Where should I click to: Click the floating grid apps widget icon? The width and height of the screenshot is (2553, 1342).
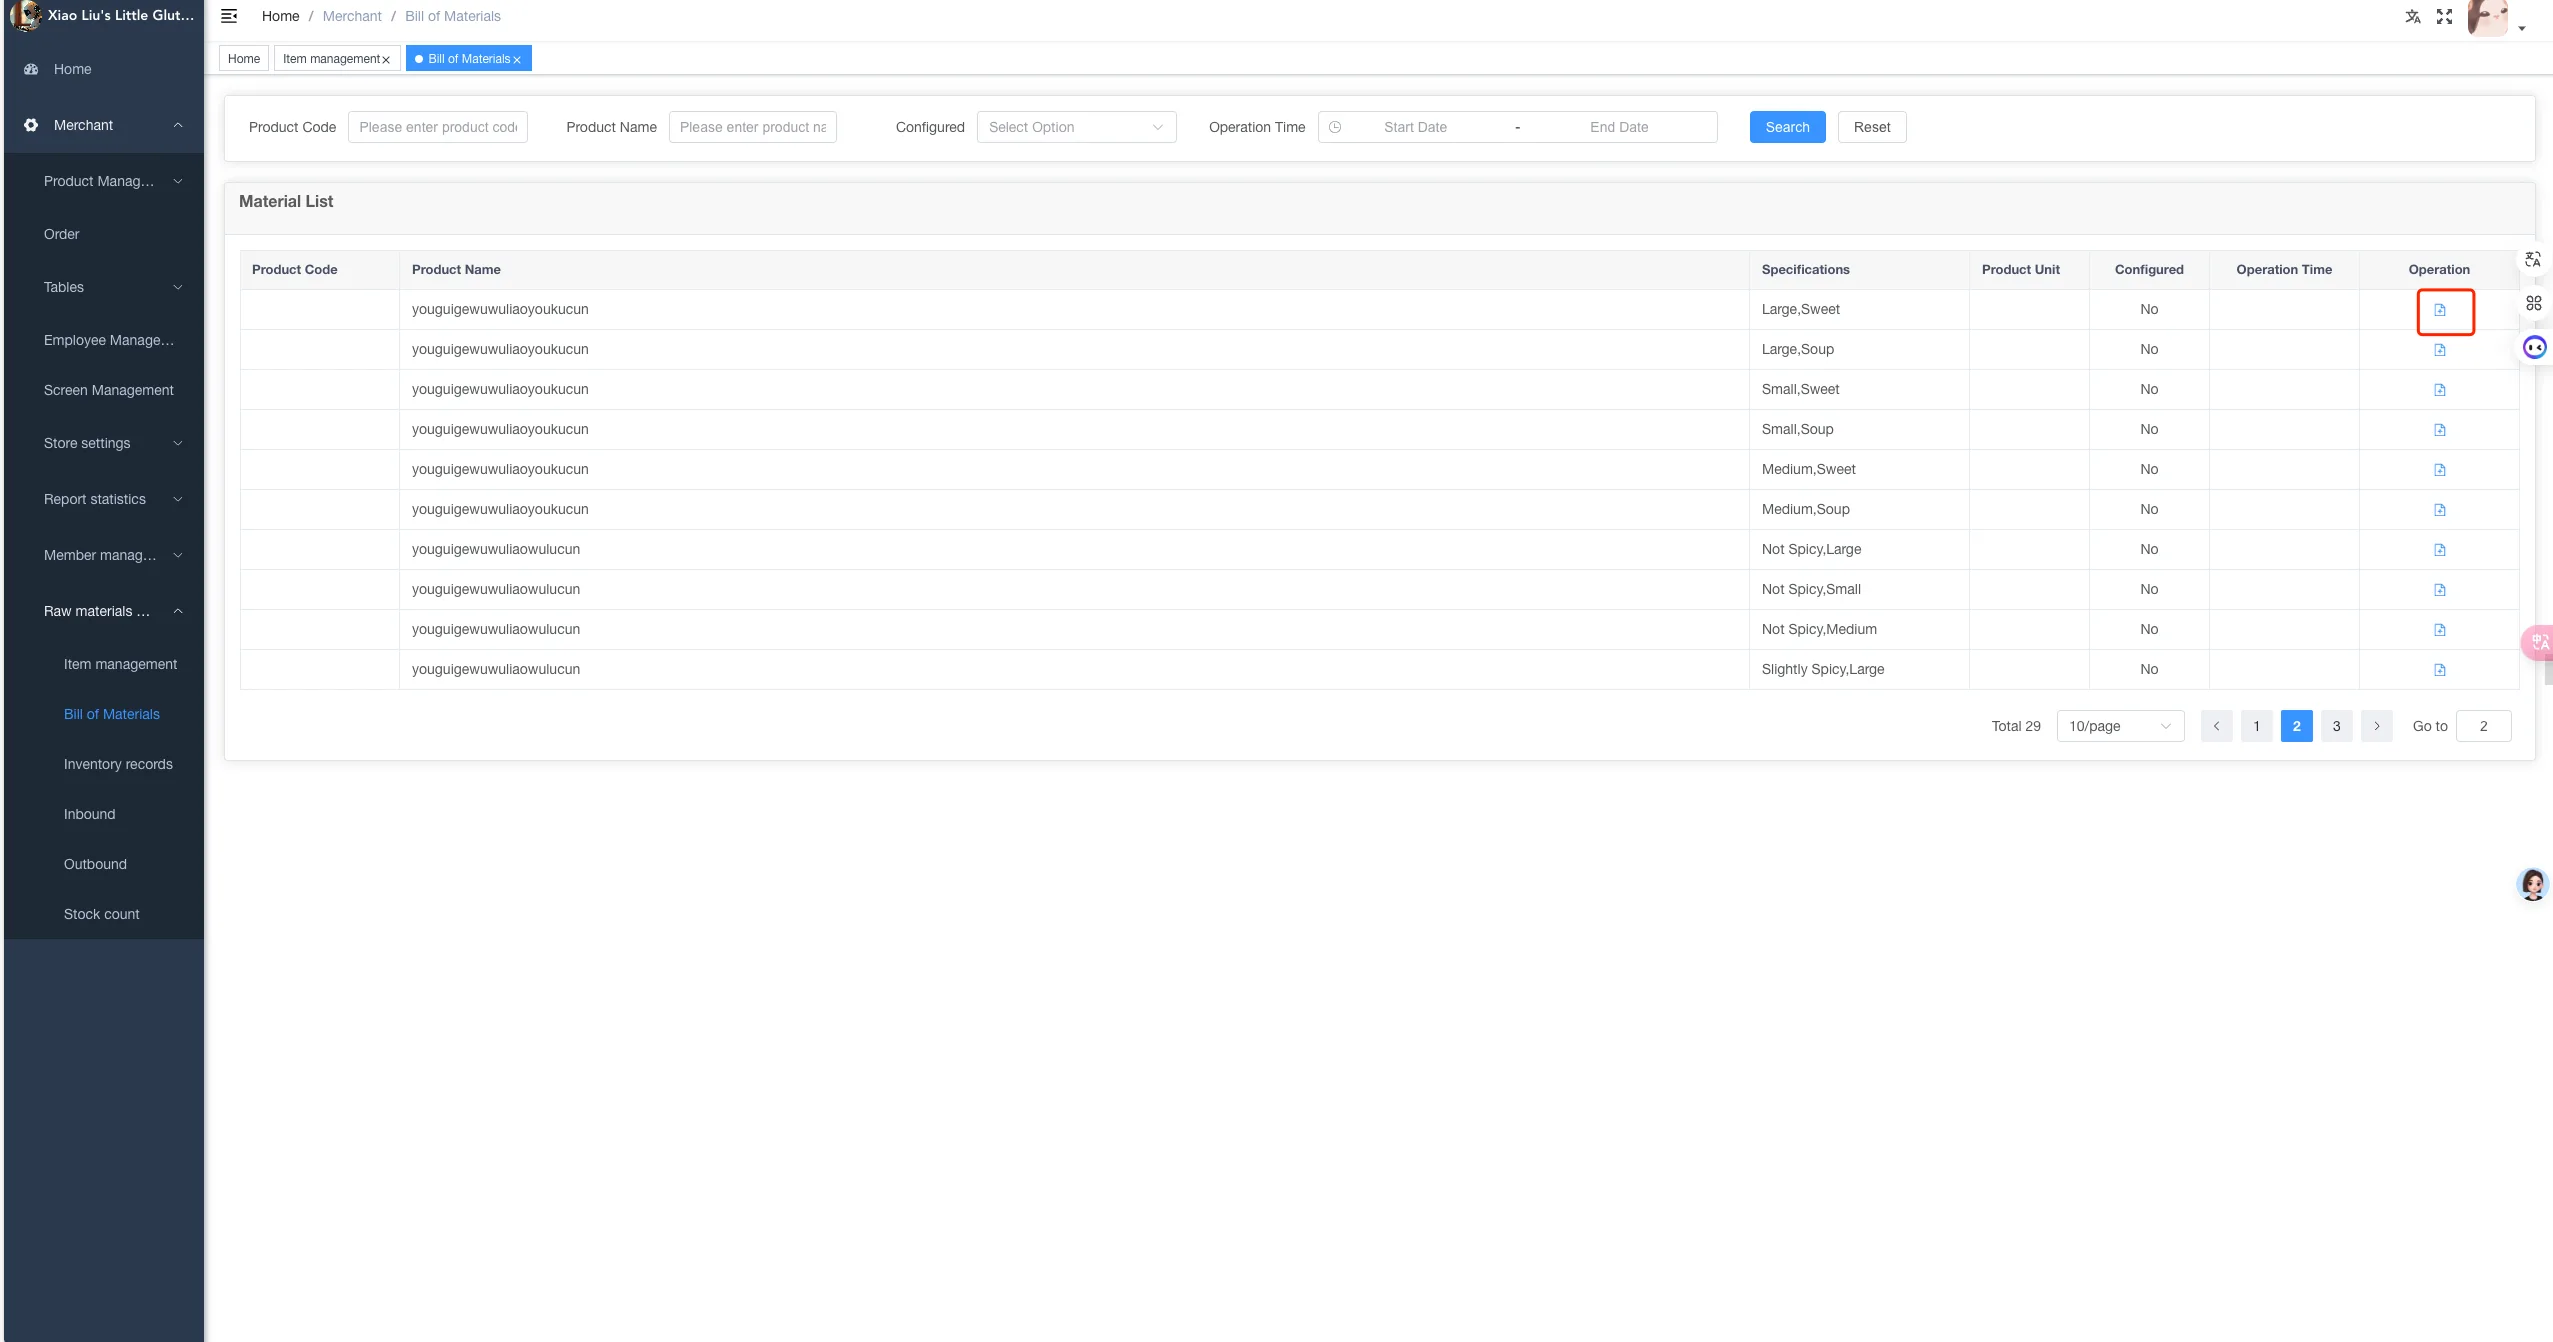click(x=2533, y=303)
